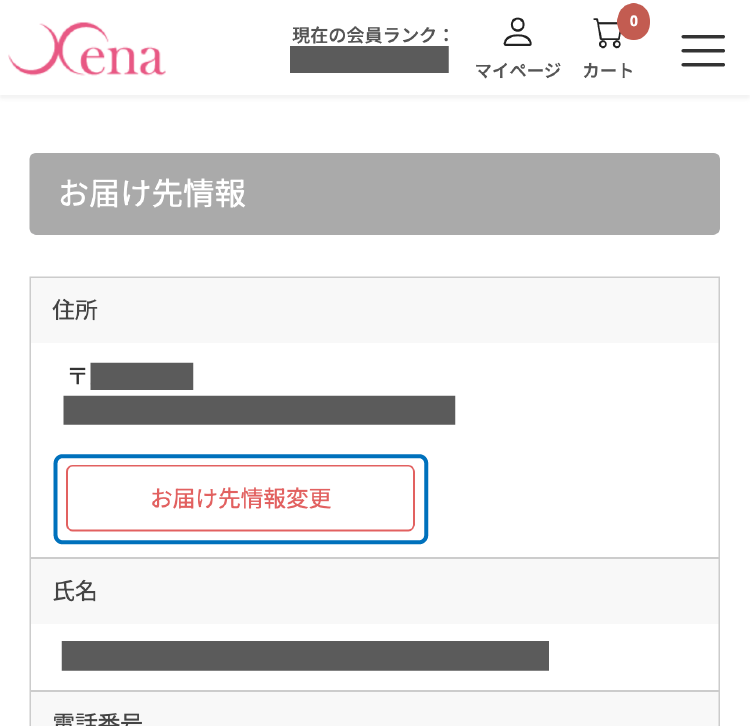Click the redacted address line
750x726 pixels.
pyautogui.click(x=259, y=410)
